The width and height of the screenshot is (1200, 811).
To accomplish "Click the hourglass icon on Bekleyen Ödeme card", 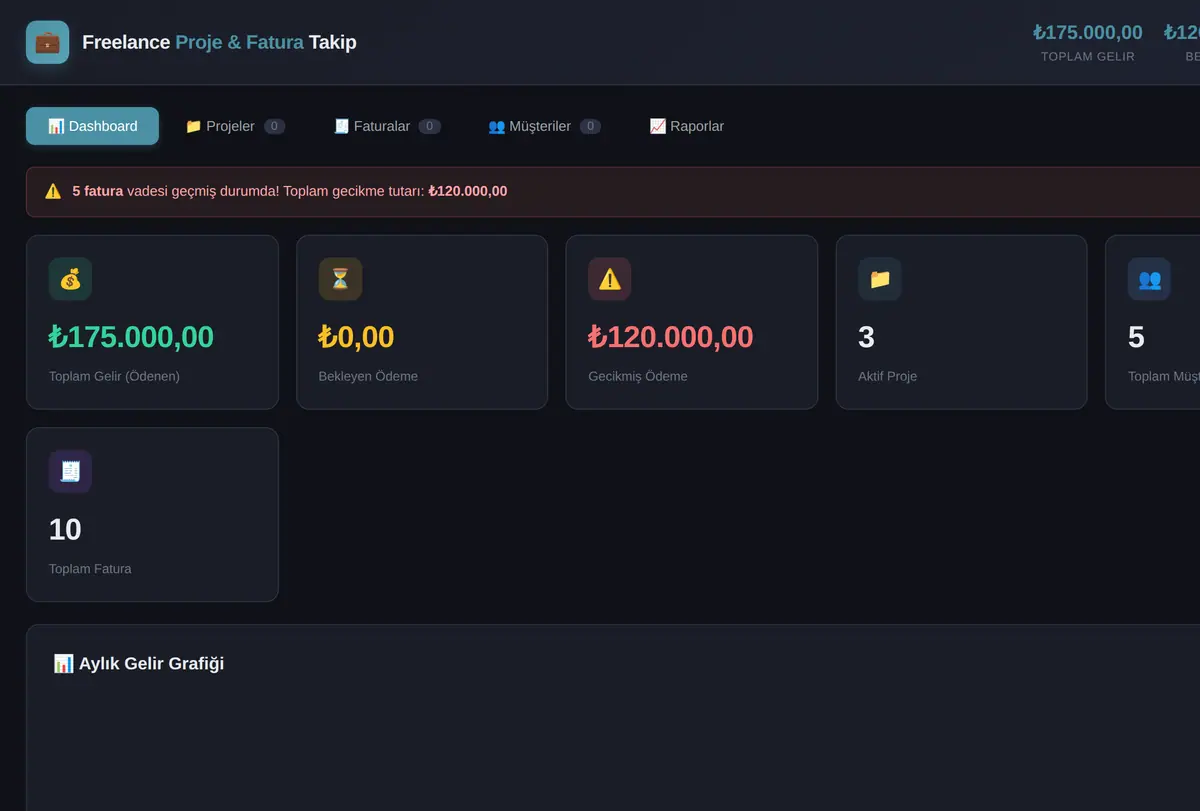I will [340, 279].
